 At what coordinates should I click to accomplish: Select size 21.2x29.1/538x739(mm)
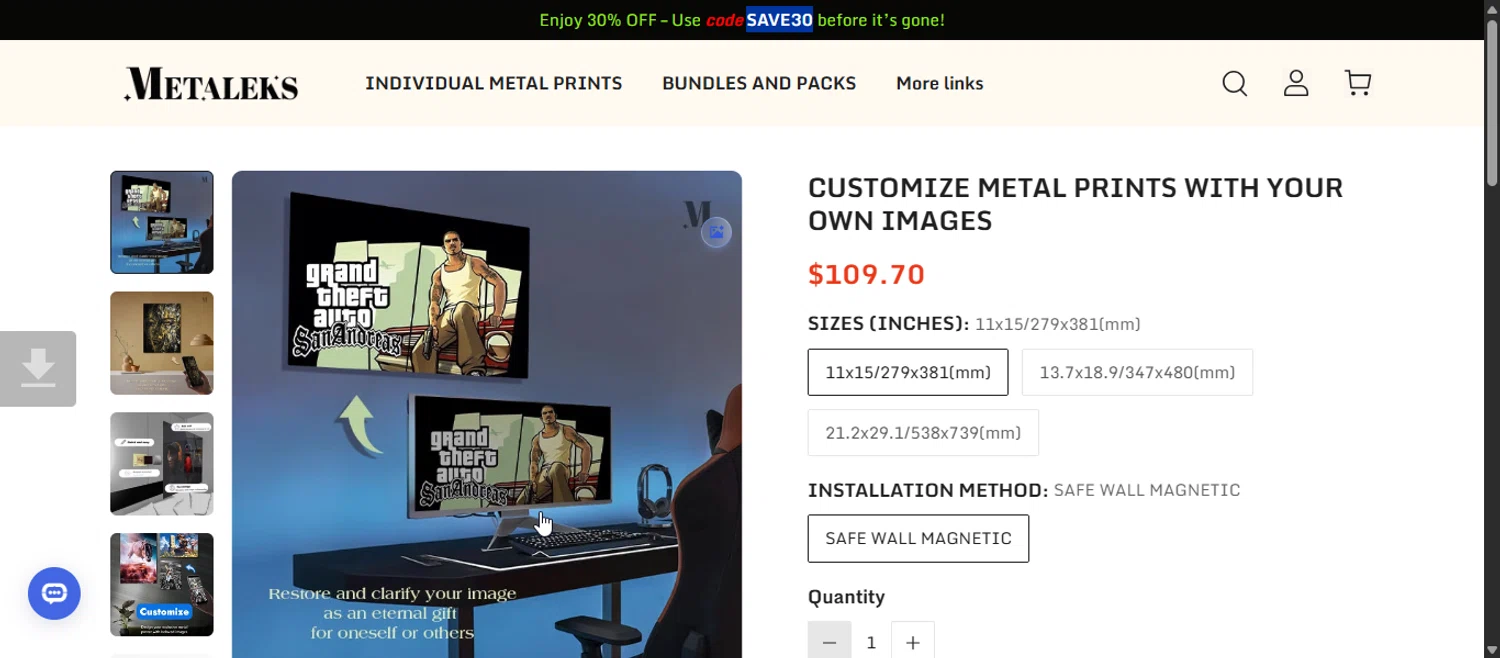pyautogui.click(x=923, y=433)
